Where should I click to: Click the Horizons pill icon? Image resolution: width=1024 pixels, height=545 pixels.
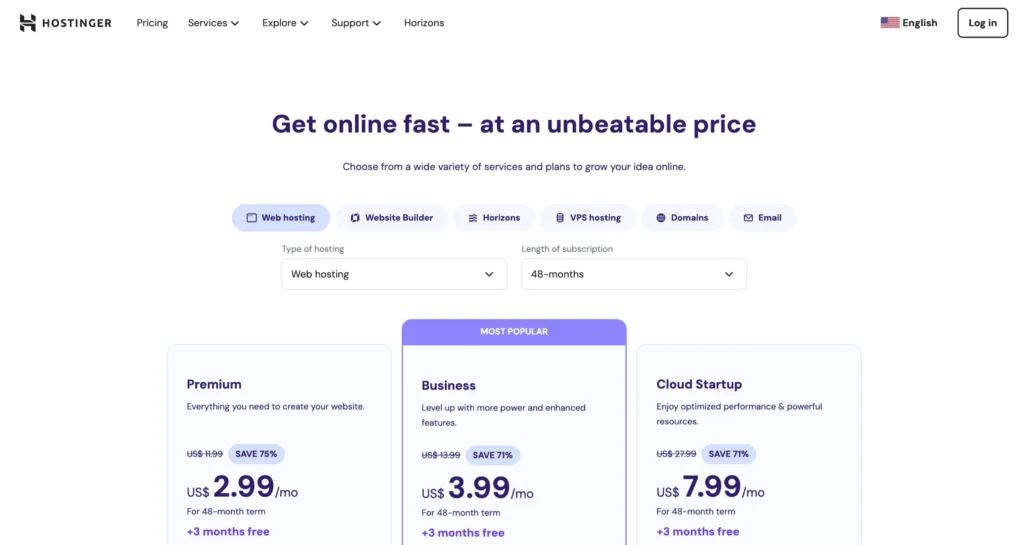click(473, 218)
